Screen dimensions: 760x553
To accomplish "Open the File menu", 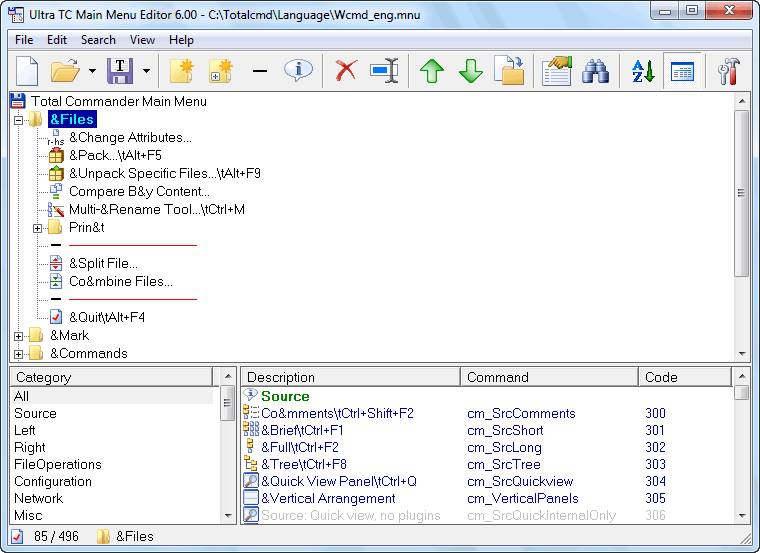I will 24,40.
